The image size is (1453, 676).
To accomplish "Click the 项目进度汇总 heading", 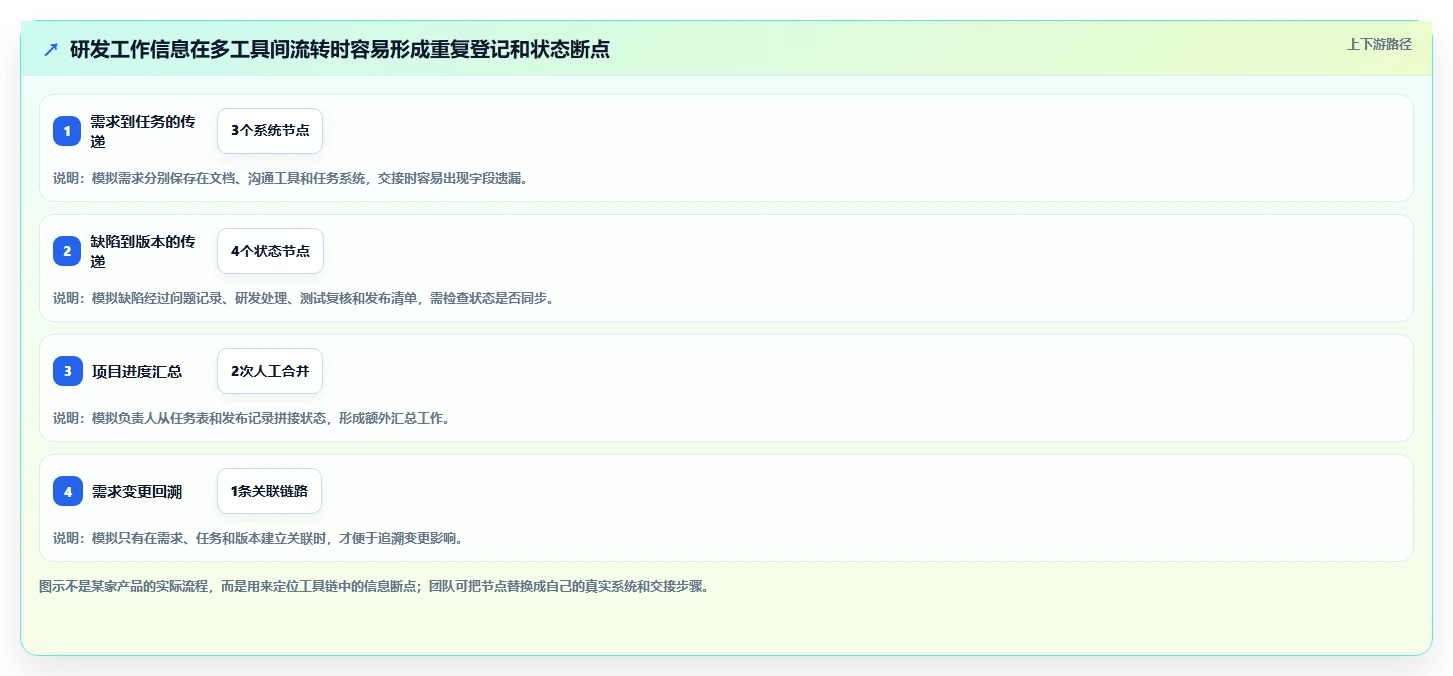I will (x=137, y=371).
